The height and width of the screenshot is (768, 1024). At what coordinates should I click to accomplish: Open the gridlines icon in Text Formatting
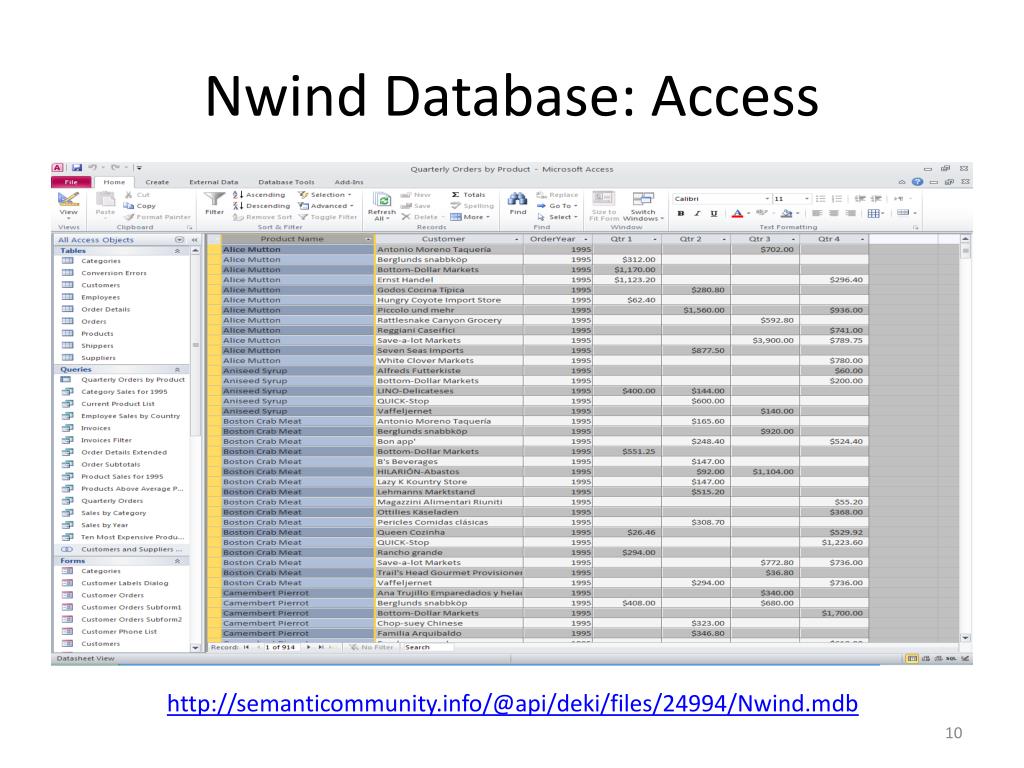click(x=873, y=214)
